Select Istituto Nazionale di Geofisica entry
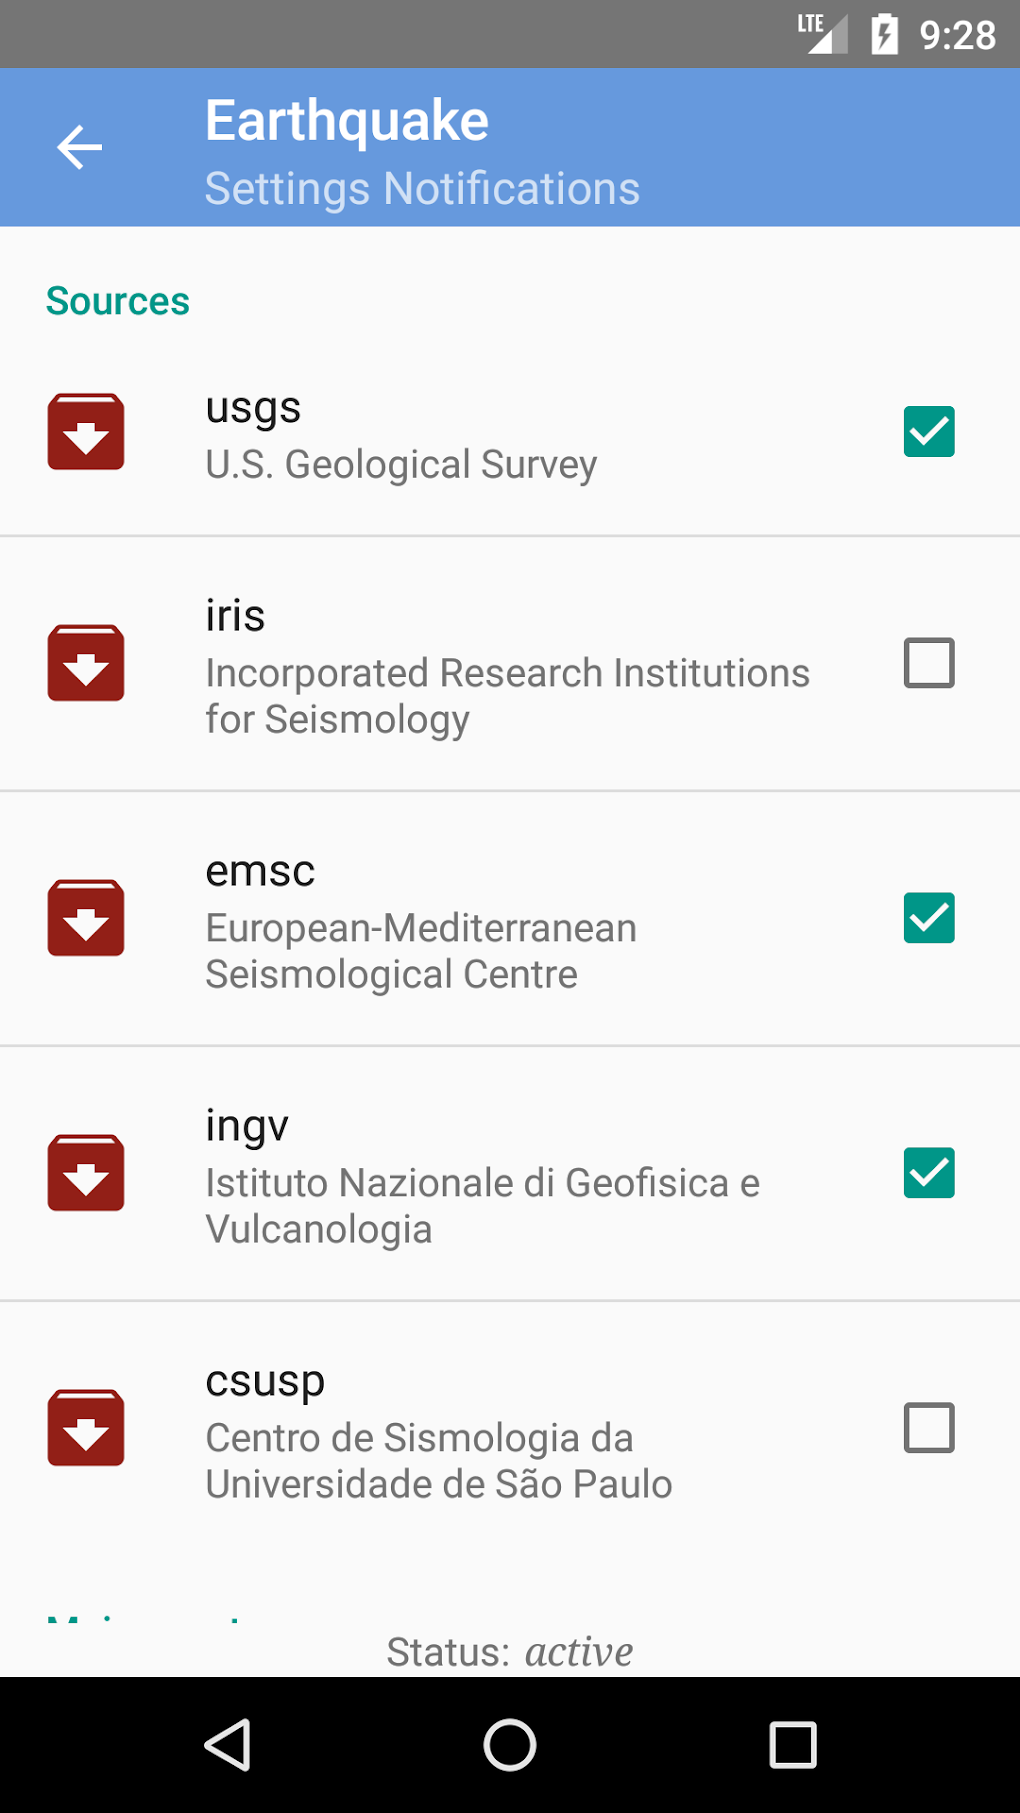 pyautogui.click(x=482, y=1206)
